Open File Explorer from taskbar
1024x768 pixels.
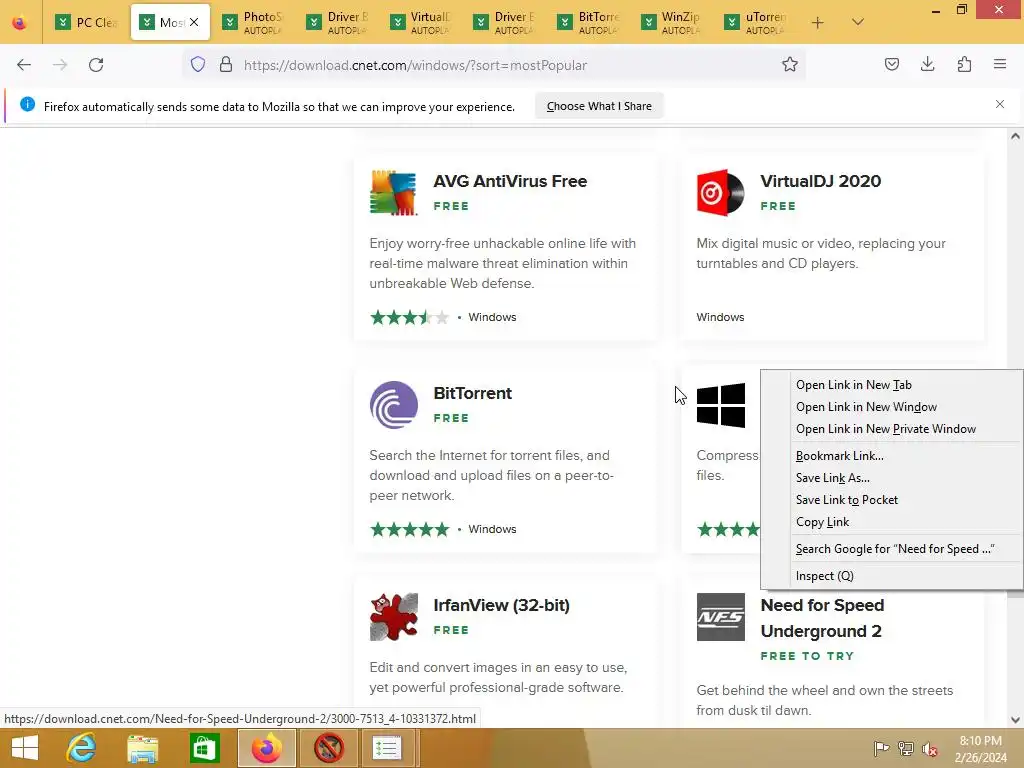[142, 748]
